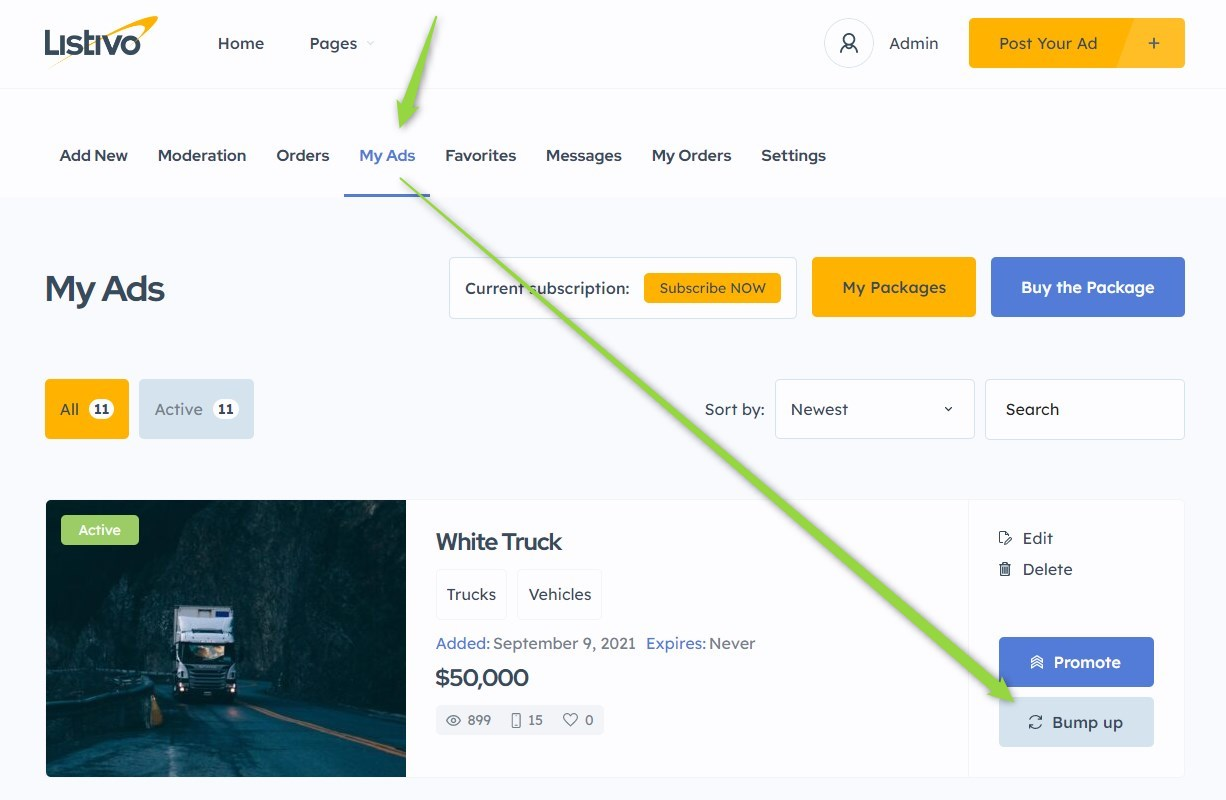Click the Subscribe NOW button
The height and width of the screenshot is (800, 1226).
pyautogui.click(x=713, y=288)
